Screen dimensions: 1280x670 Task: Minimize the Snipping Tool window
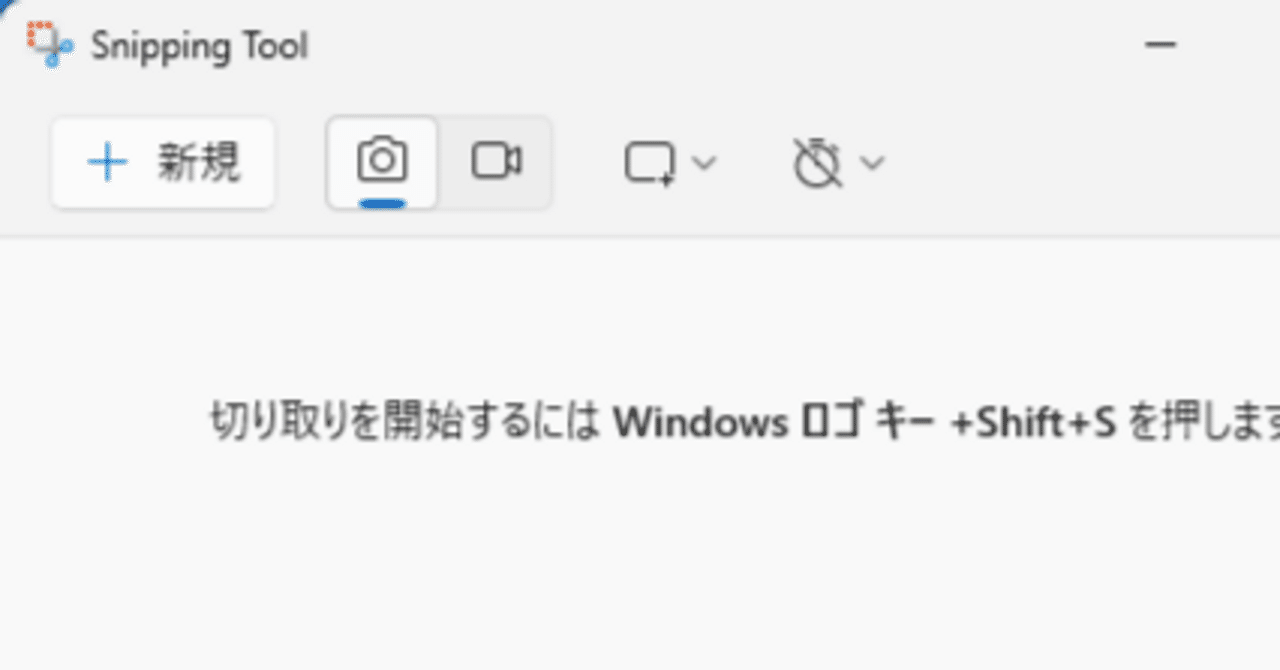point(1160,45)
